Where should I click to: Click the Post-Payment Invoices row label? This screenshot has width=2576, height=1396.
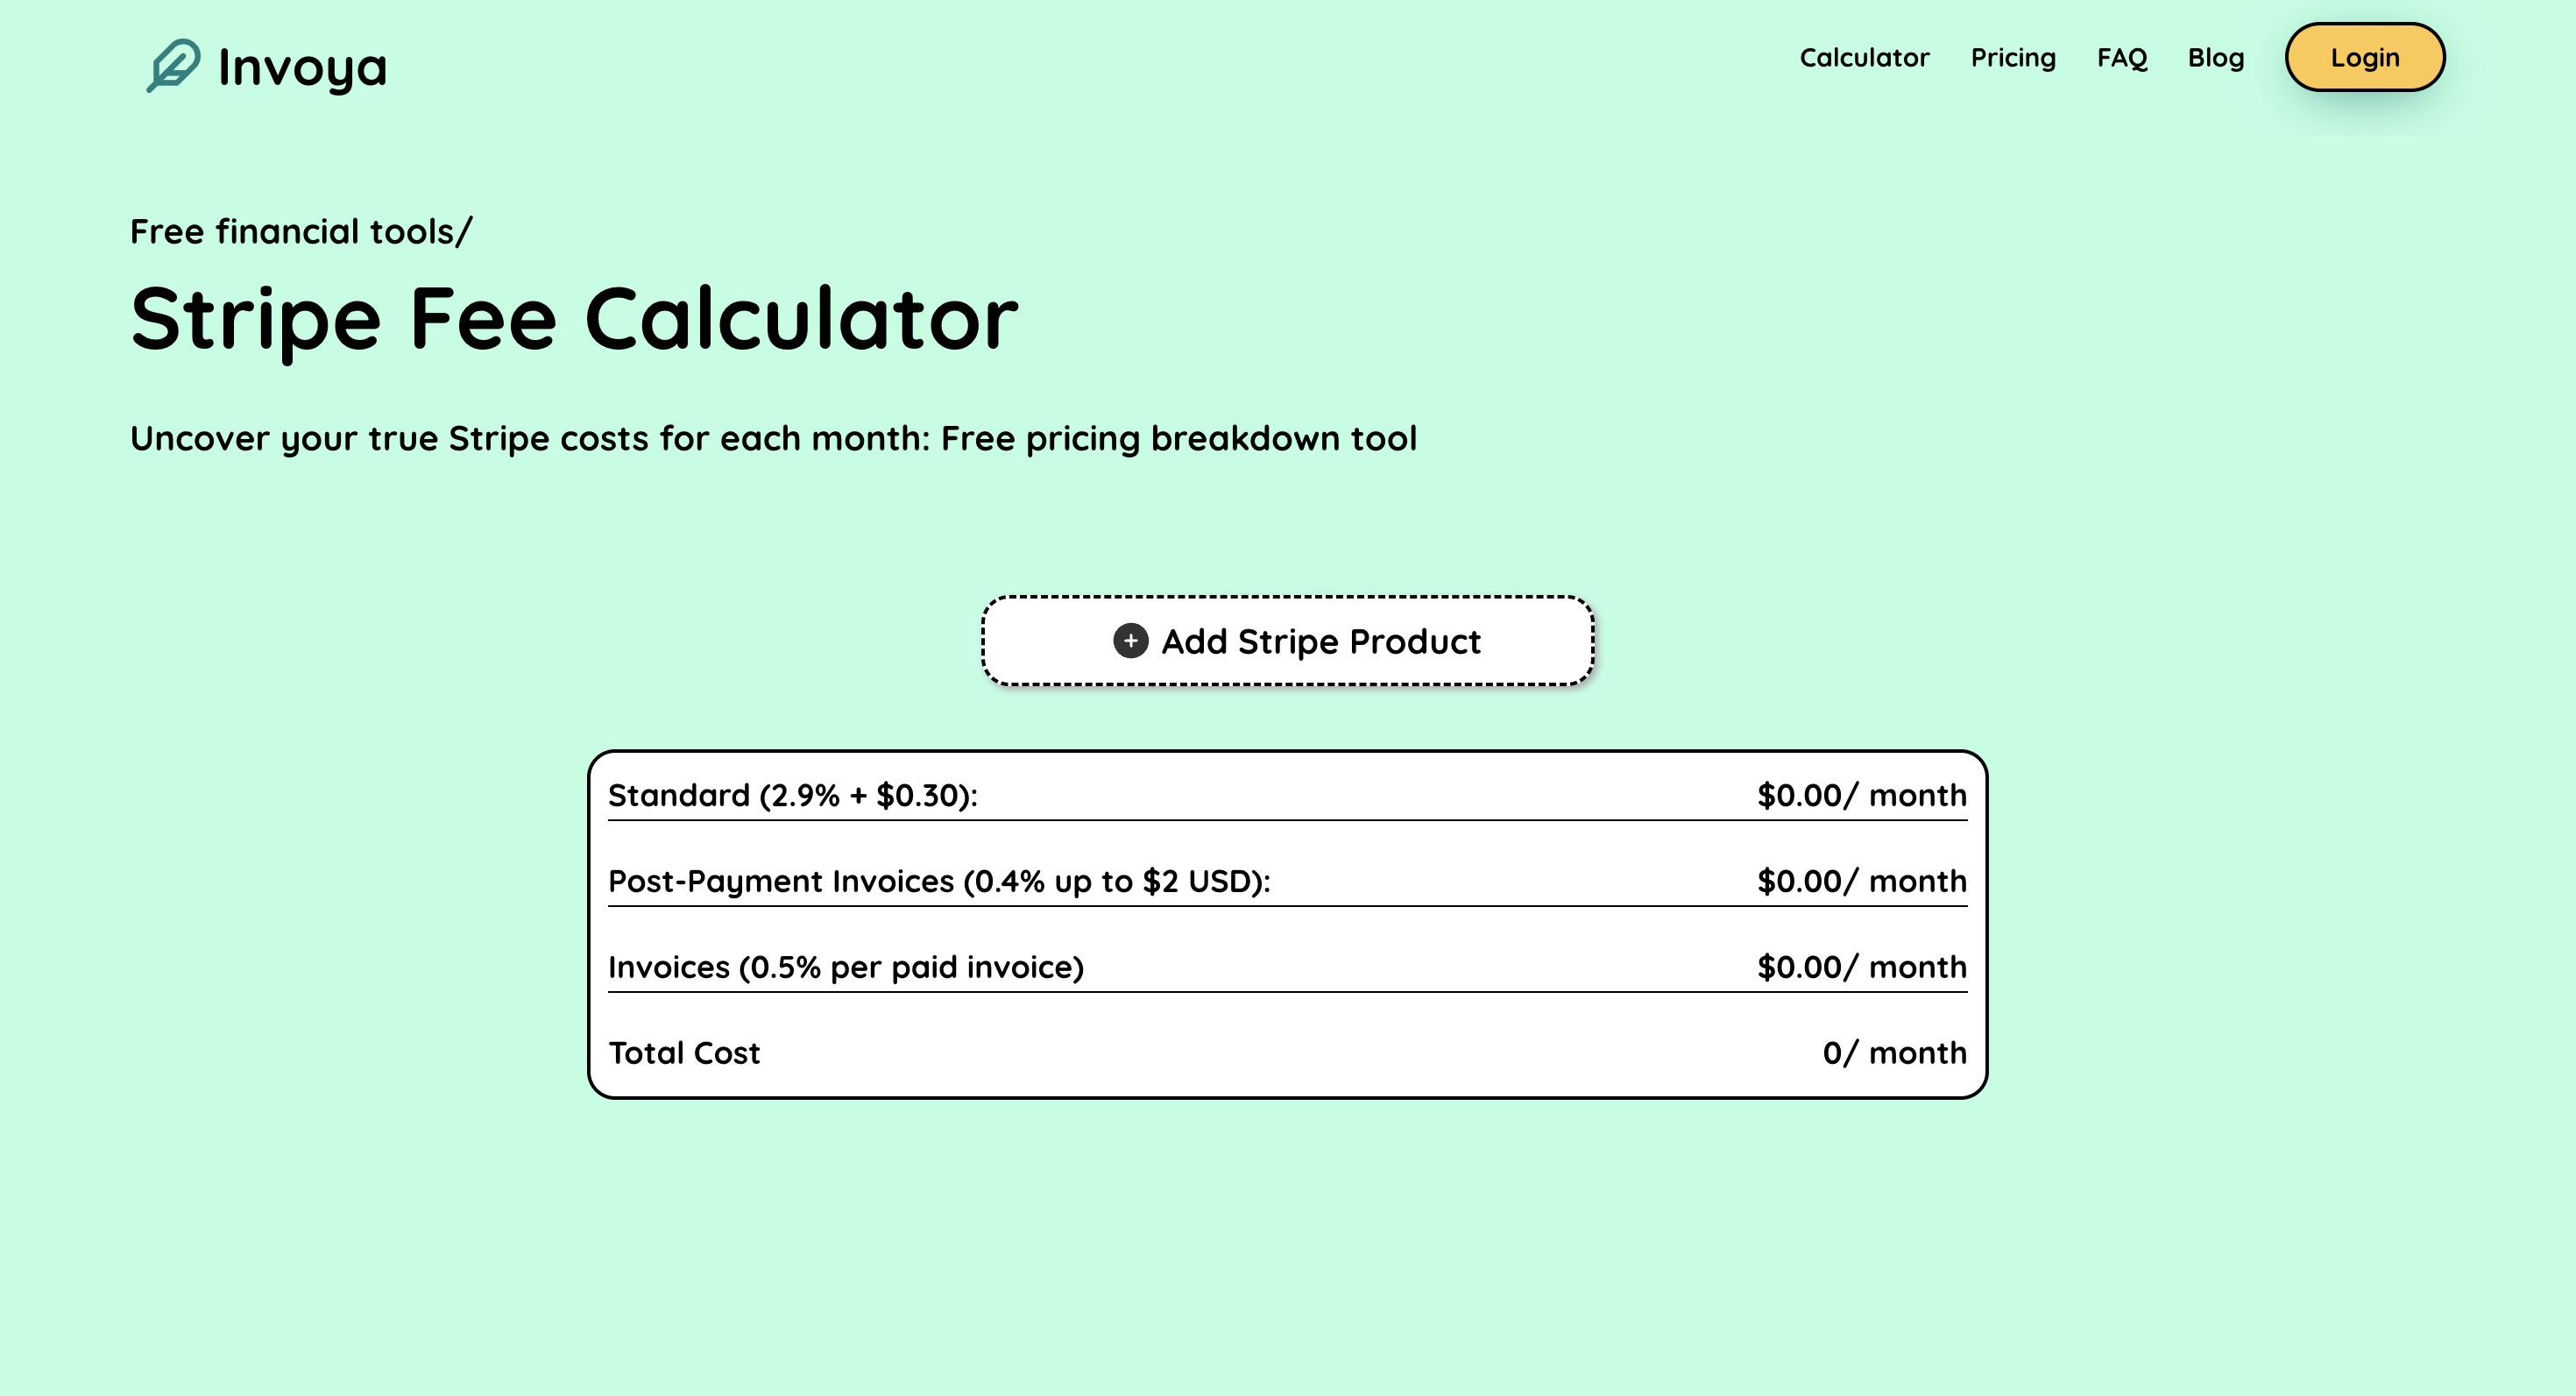(939, 881)
